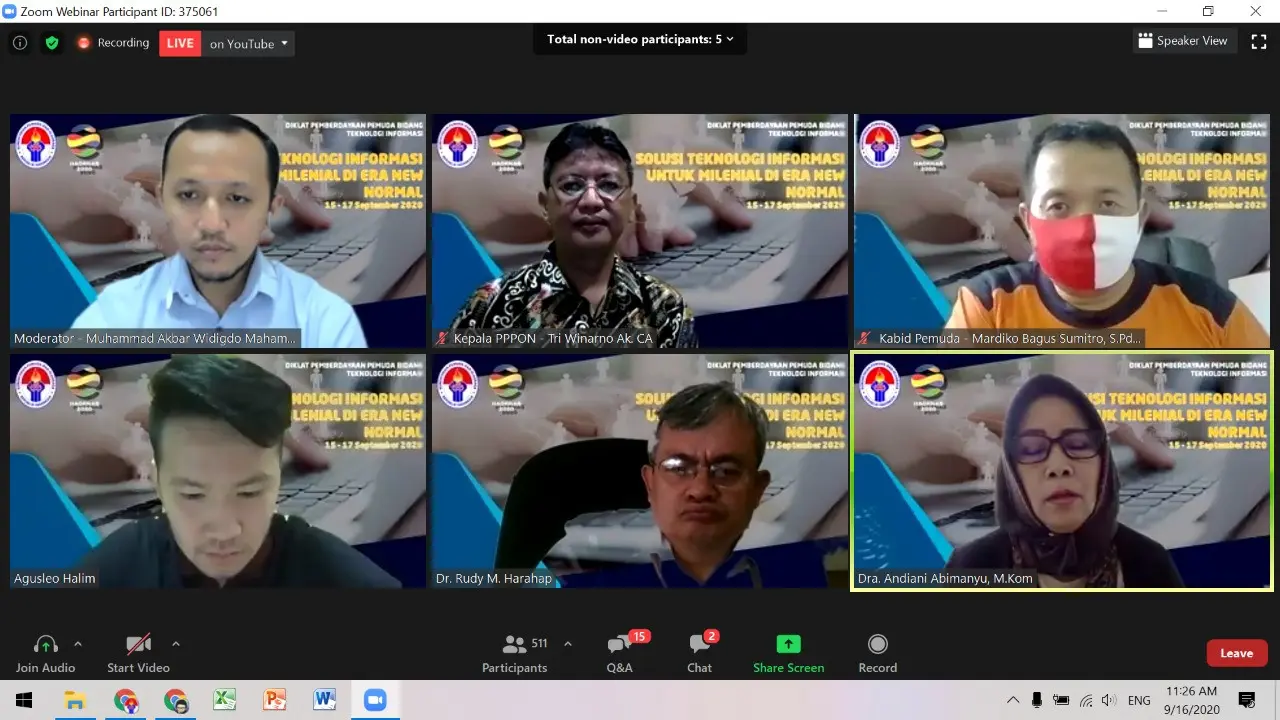Screen dimensions: 1280x720
Task: Click the LIVE badge
Action: pyautogui.click(x=180, y=43)
